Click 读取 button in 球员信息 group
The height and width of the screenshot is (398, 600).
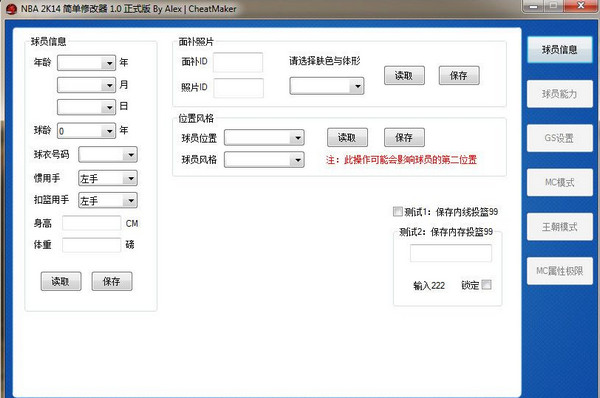point(61,281)
